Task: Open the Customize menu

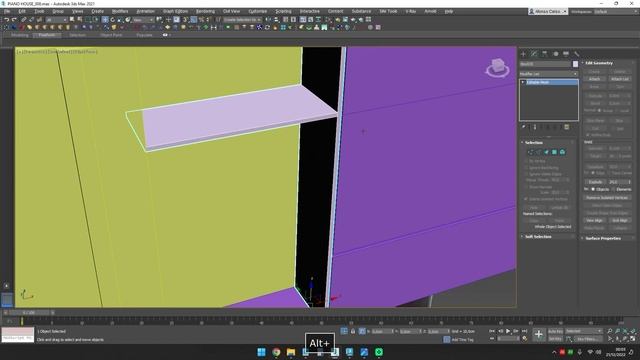Action: (x=258, y=11)
